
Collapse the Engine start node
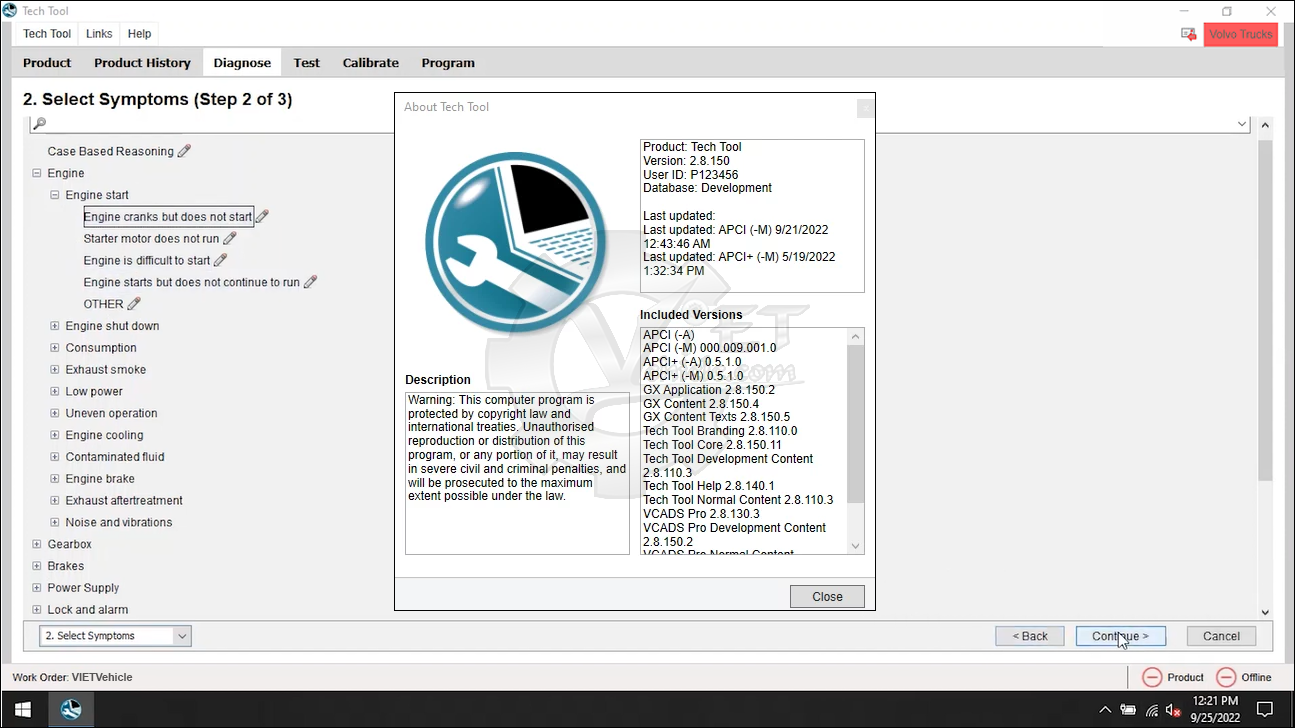pyautogui.click(x=55, y=195)
